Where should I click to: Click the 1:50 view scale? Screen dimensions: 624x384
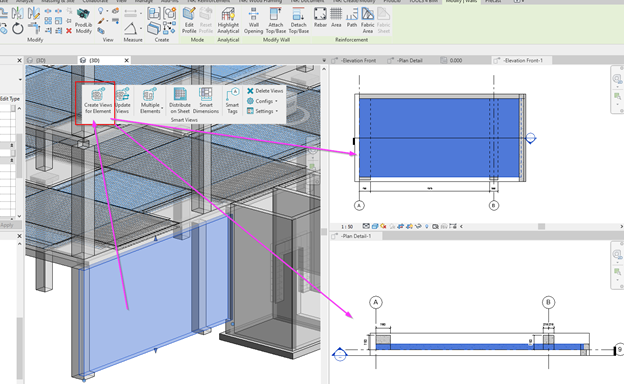coord(347,226)
